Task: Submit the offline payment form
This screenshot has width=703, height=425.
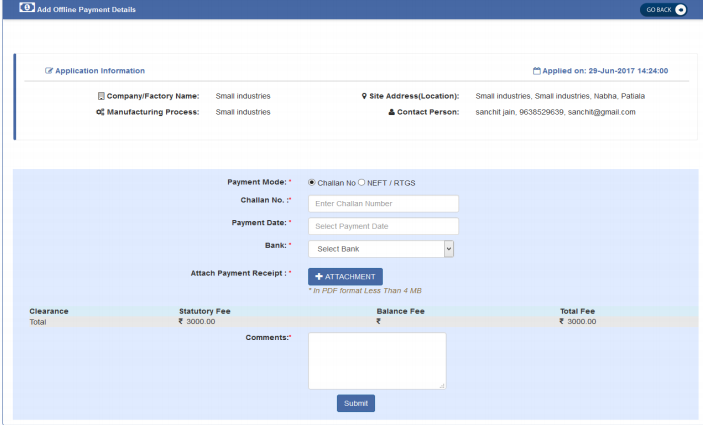Action: click(355, 403)
